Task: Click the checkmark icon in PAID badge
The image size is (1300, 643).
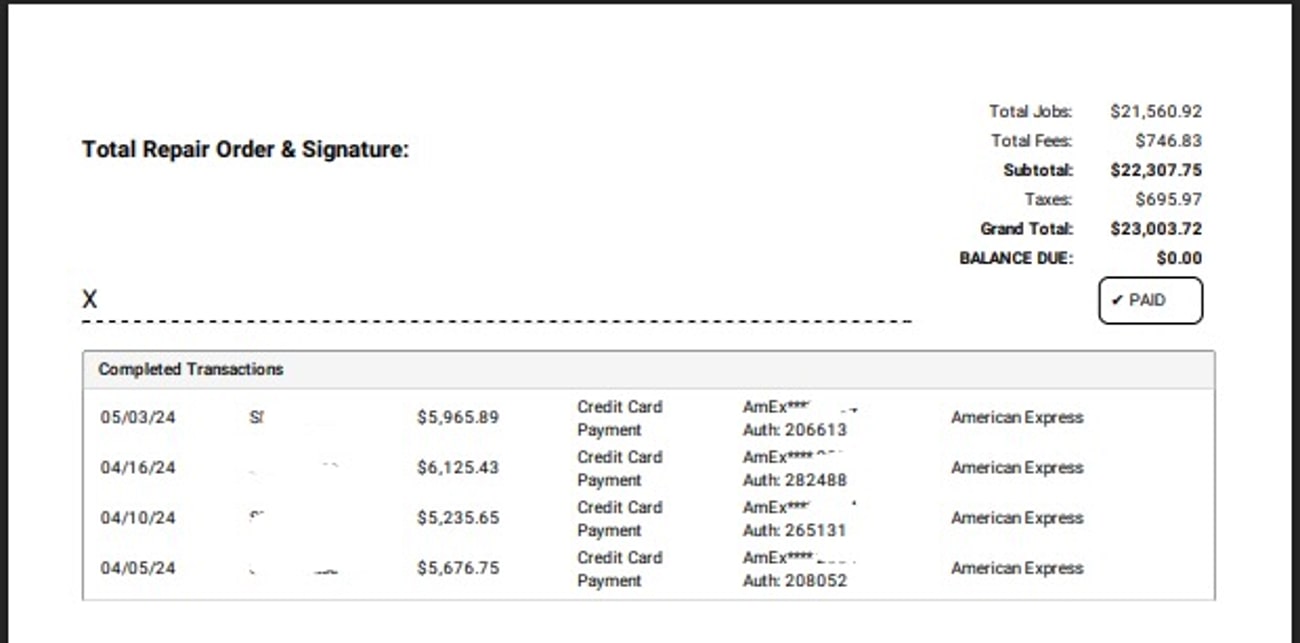Action: (x=1117, y=300)
